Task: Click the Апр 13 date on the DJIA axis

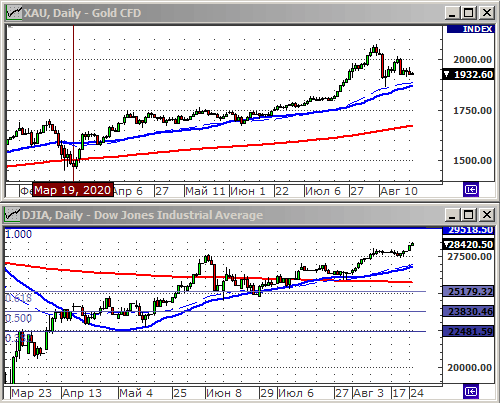Action: point(82,393)
